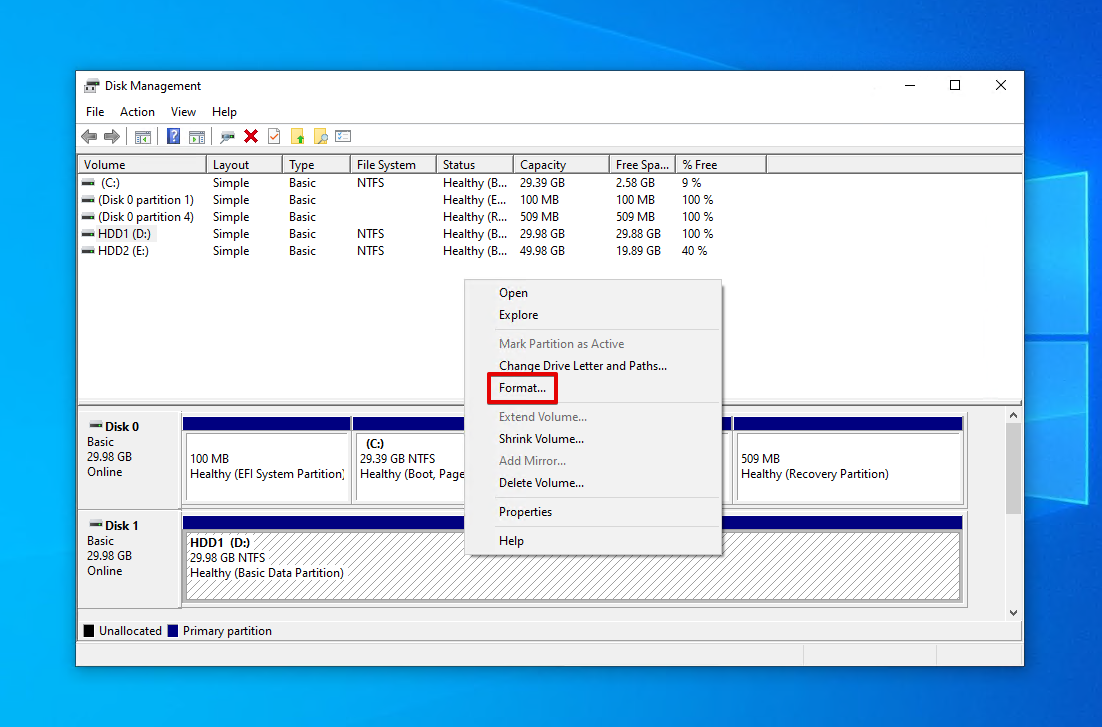Maximize the Disk Management window

tap(954, 85)
